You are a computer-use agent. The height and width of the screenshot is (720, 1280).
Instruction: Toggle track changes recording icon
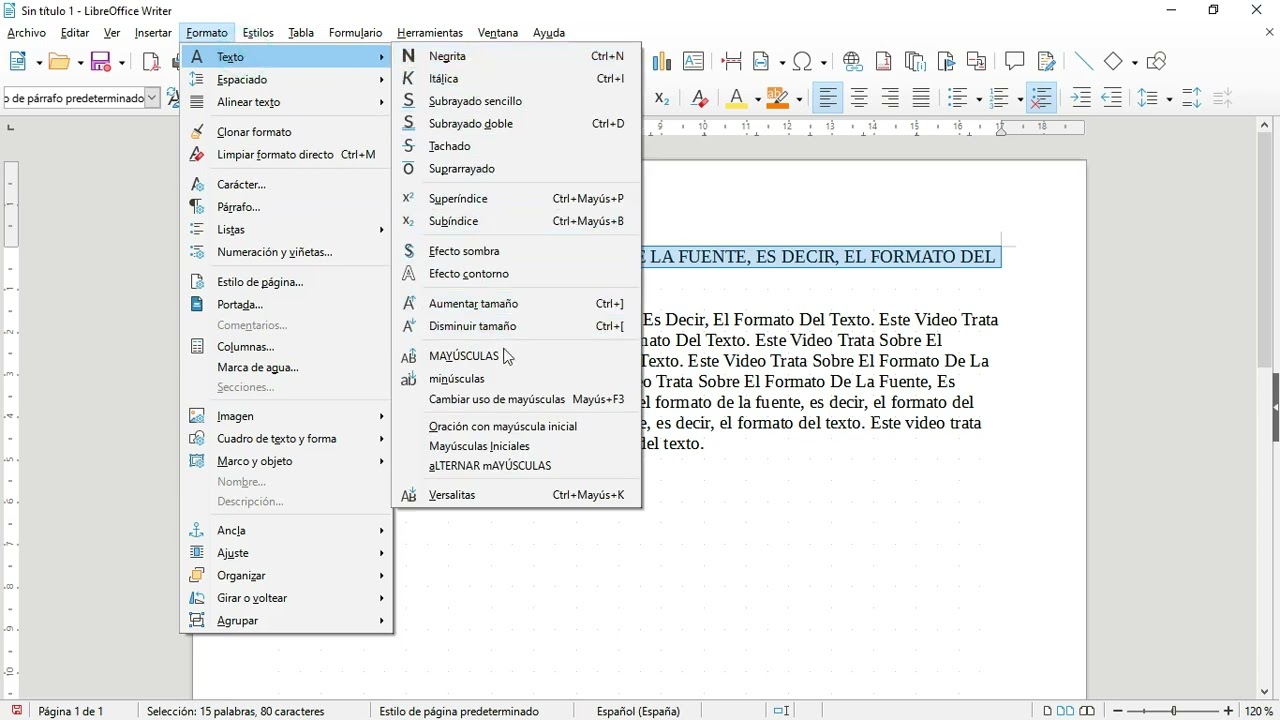pos(1046,62)
